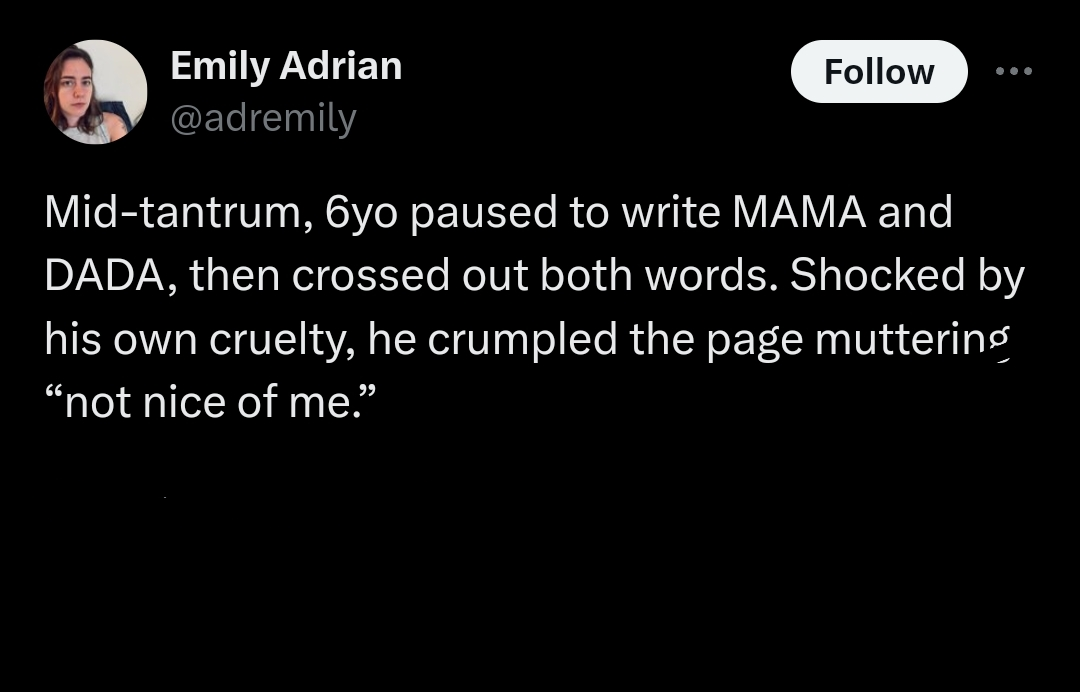The width and height of the screenshot is (1080, 692).
Task: Click the word muttering in the tweet
Action: pos(912,340)
